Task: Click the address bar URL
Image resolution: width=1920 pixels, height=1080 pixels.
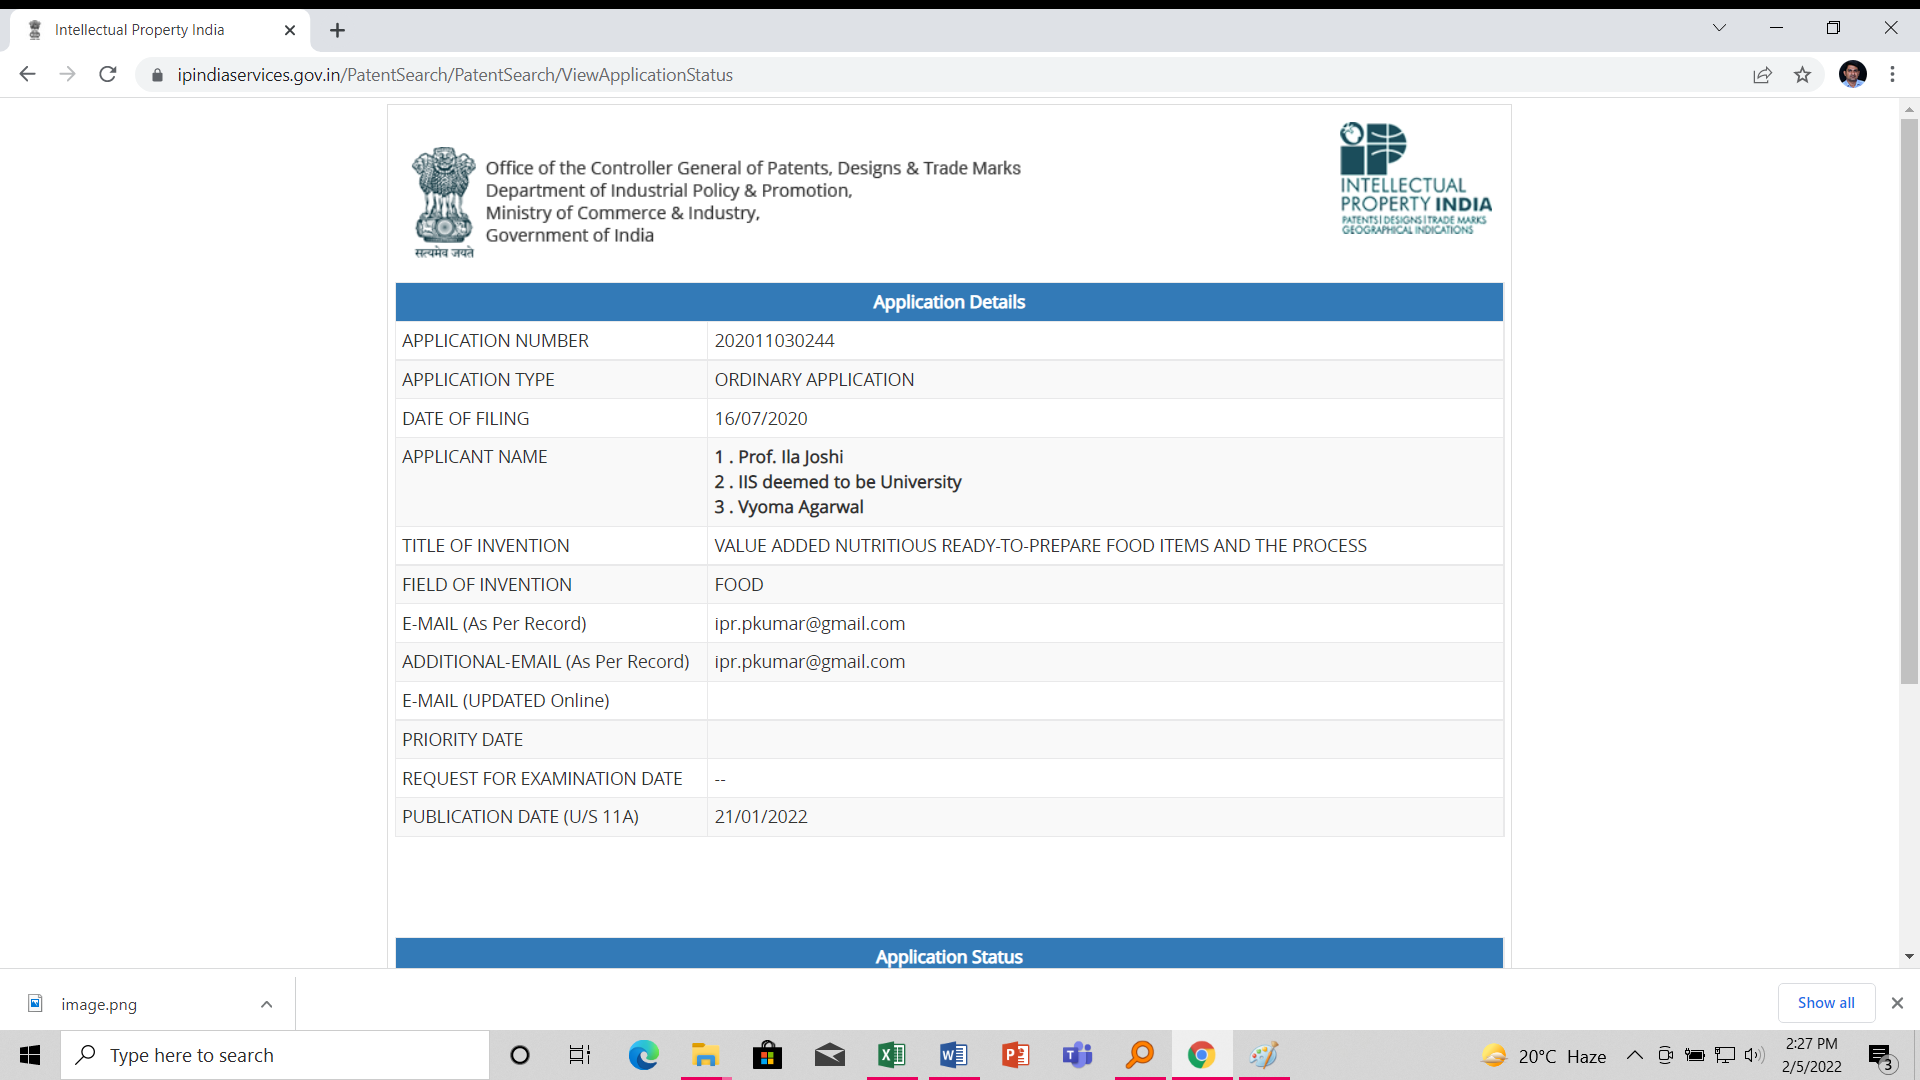Action: [x=455, y=75]
